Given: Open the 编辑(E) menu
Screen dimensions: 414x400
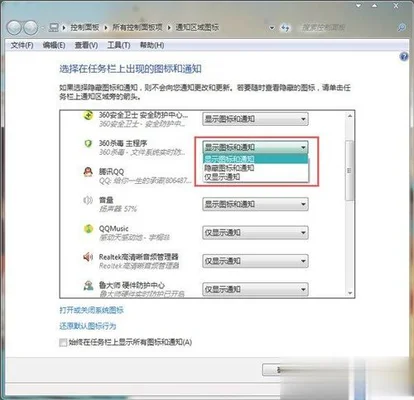Looking at the screenshot, I should pyautogui.click(x=54, y=45).
